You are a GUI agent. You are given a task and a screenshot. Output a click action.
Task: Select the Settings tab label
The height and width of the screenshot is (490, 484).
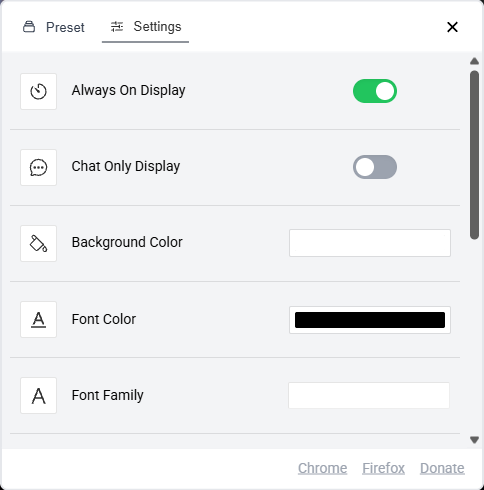point(157,26)
